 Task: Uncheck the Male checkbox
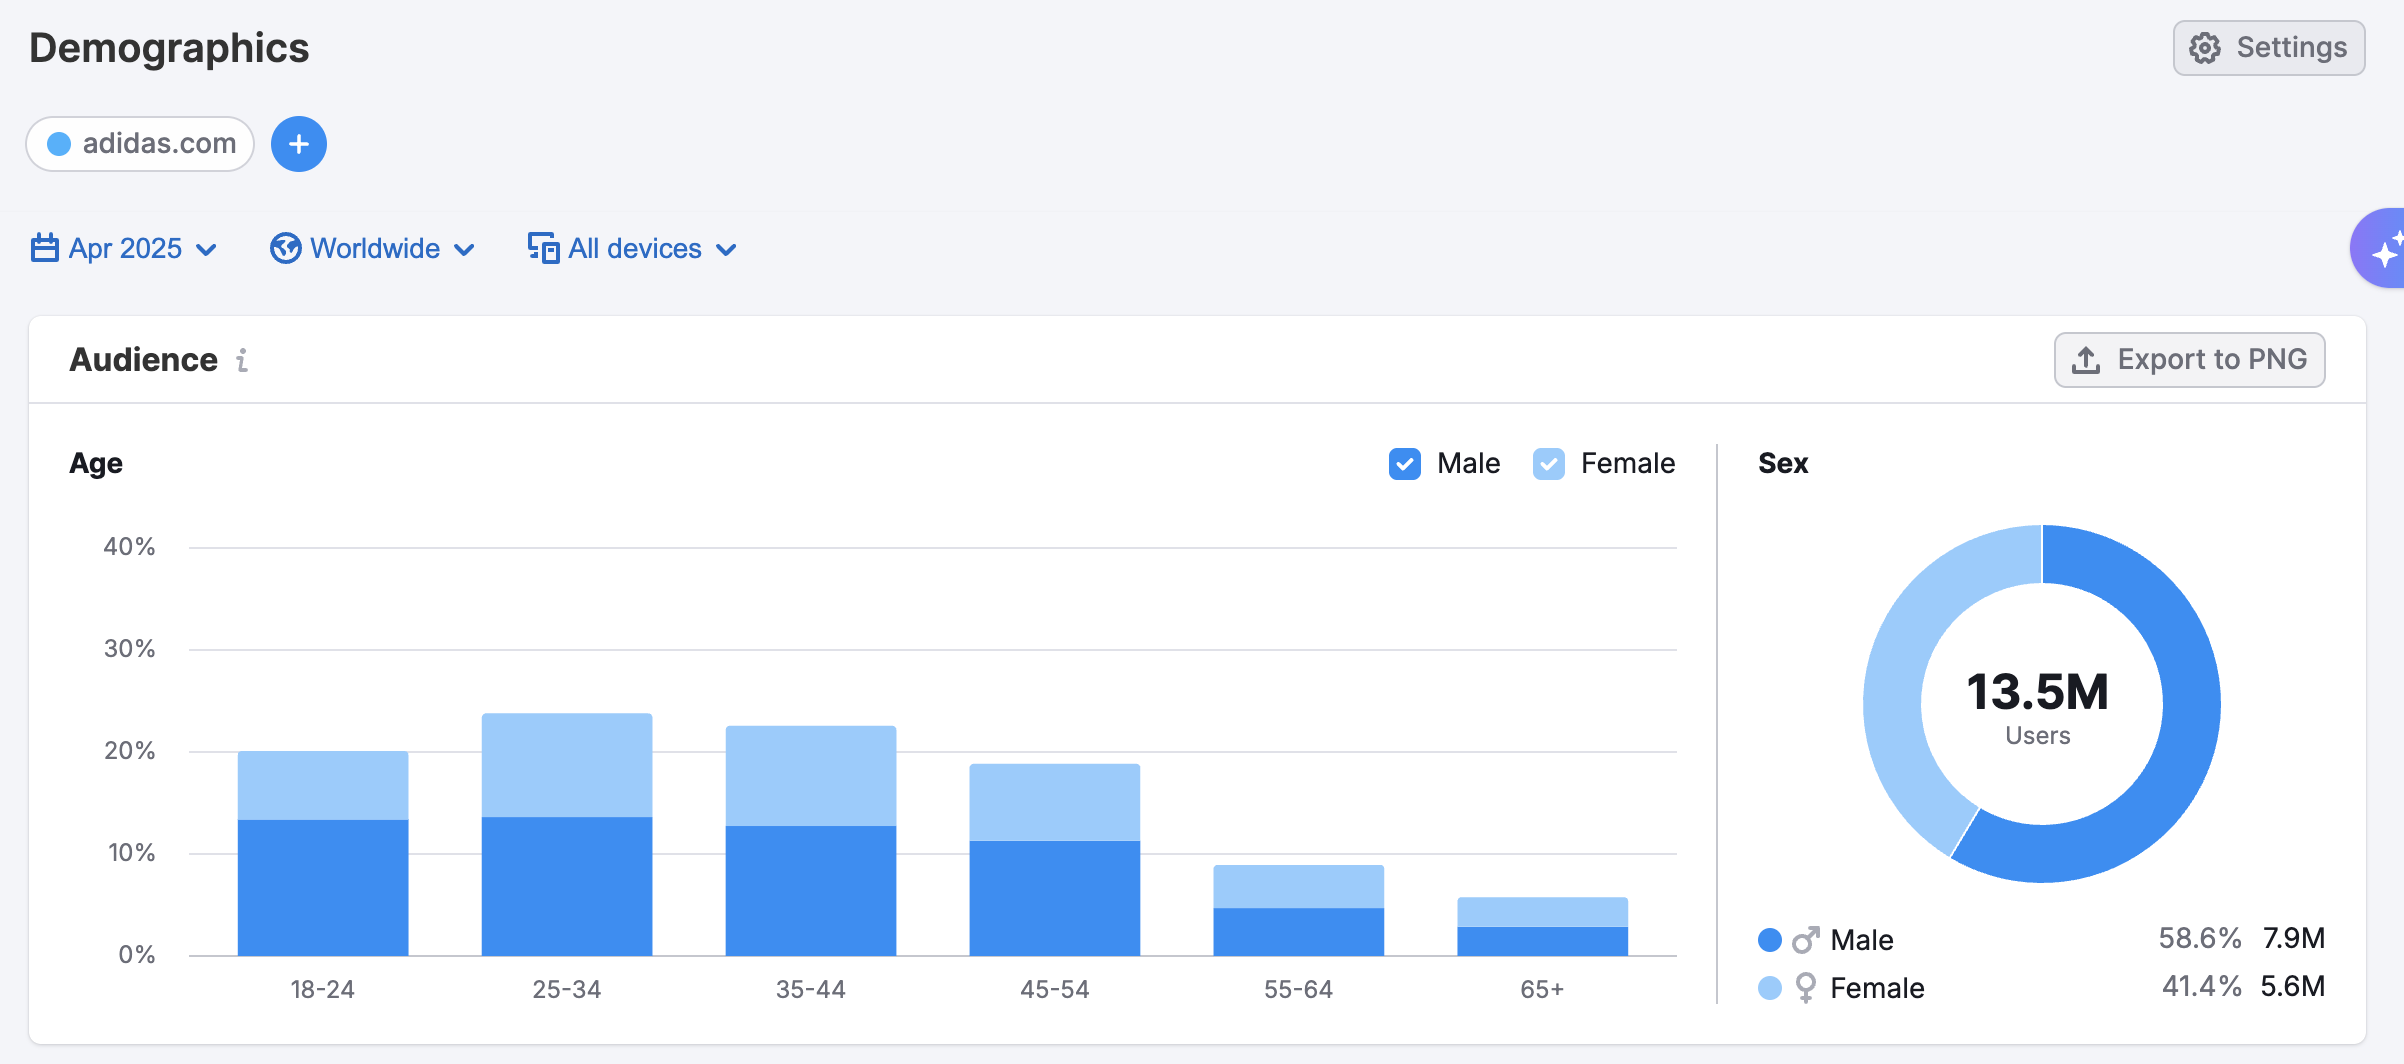point(1404,464)
